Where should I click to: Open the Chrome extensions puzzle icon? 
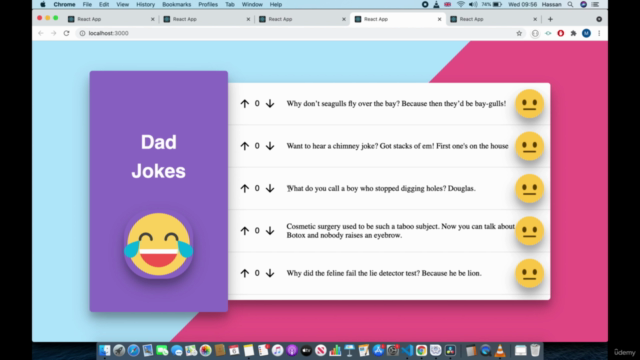click(x=573, y=33)
